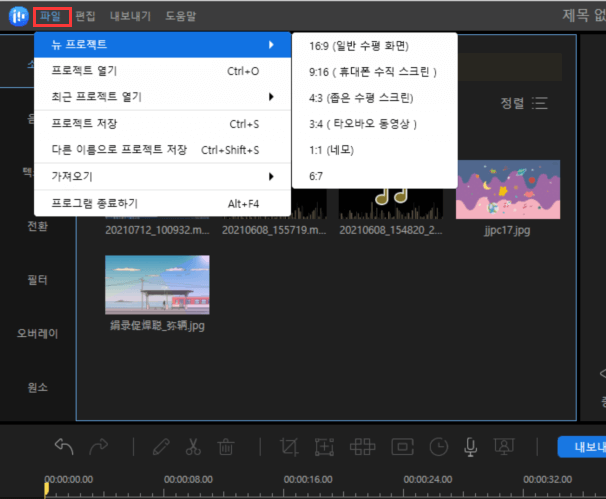Choose 프로젝트 열기 from menu
The width and height of the screenshot is (606, 499).
click(162, 71)
